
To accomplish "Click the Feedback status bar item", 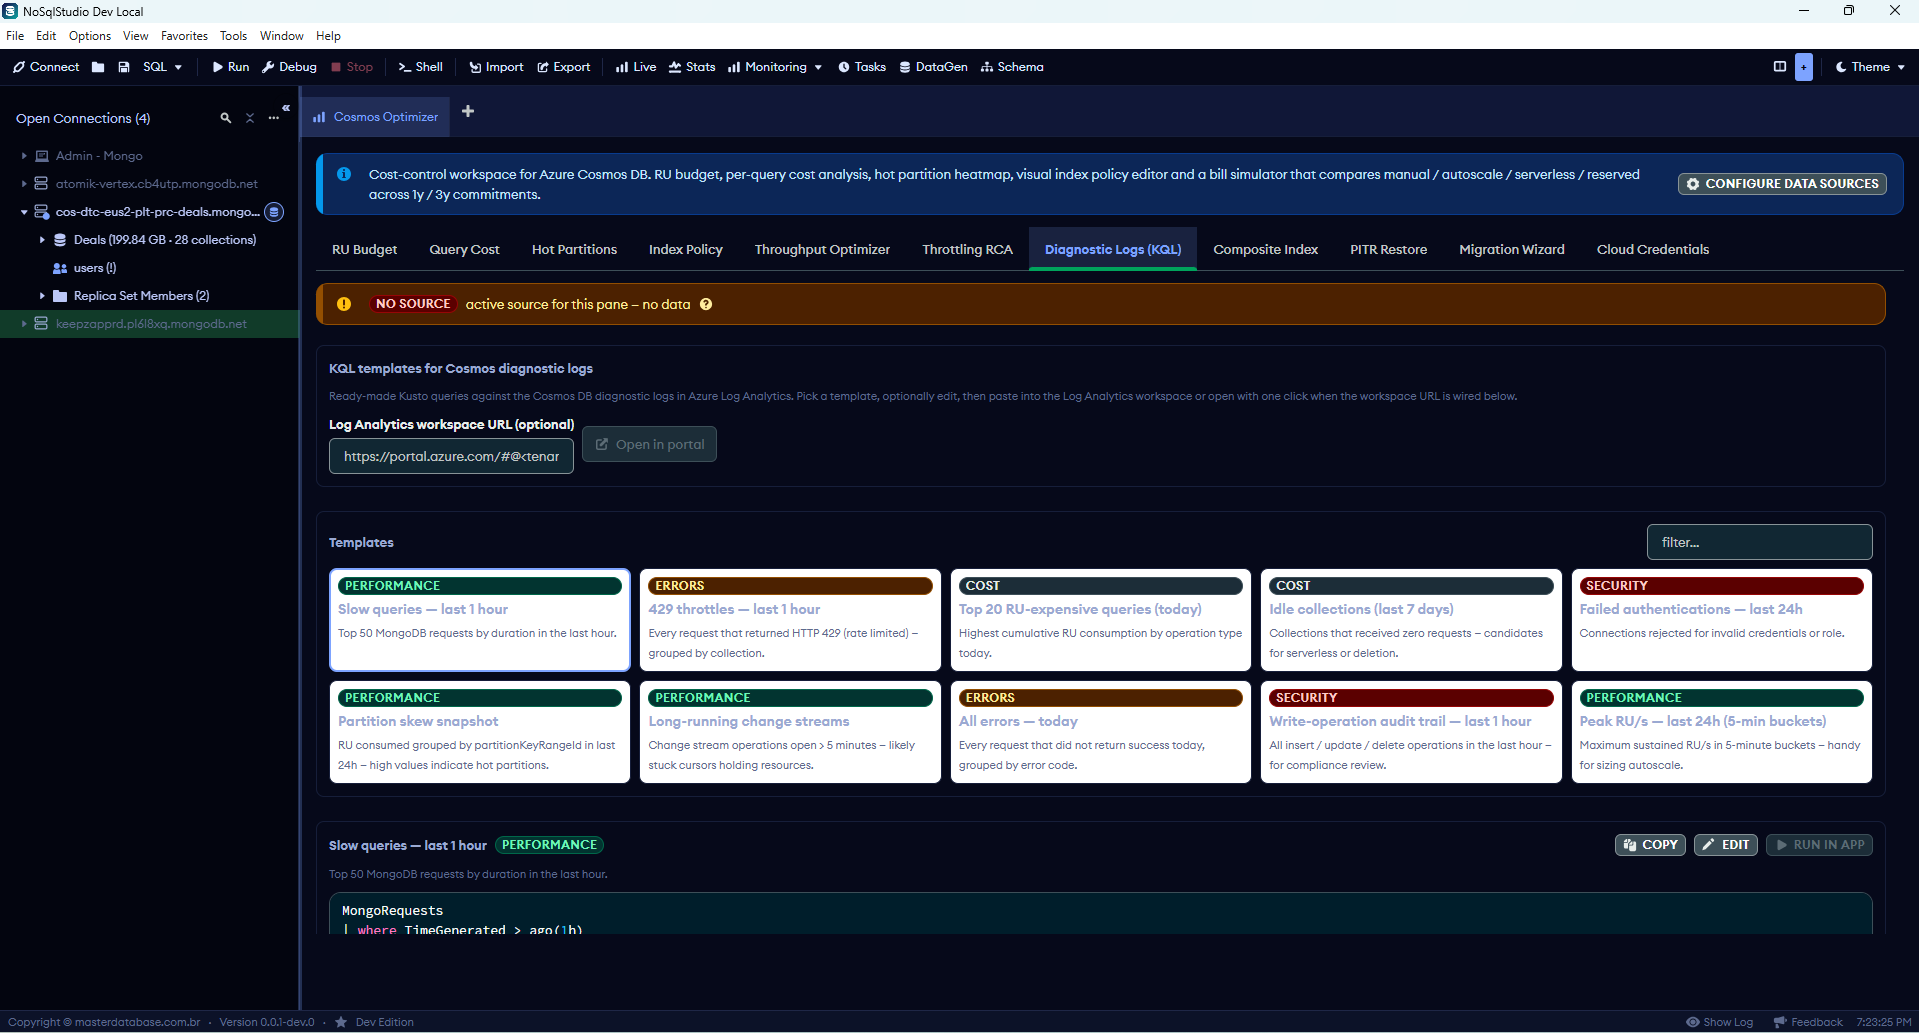I will tap(1808, 1022).
